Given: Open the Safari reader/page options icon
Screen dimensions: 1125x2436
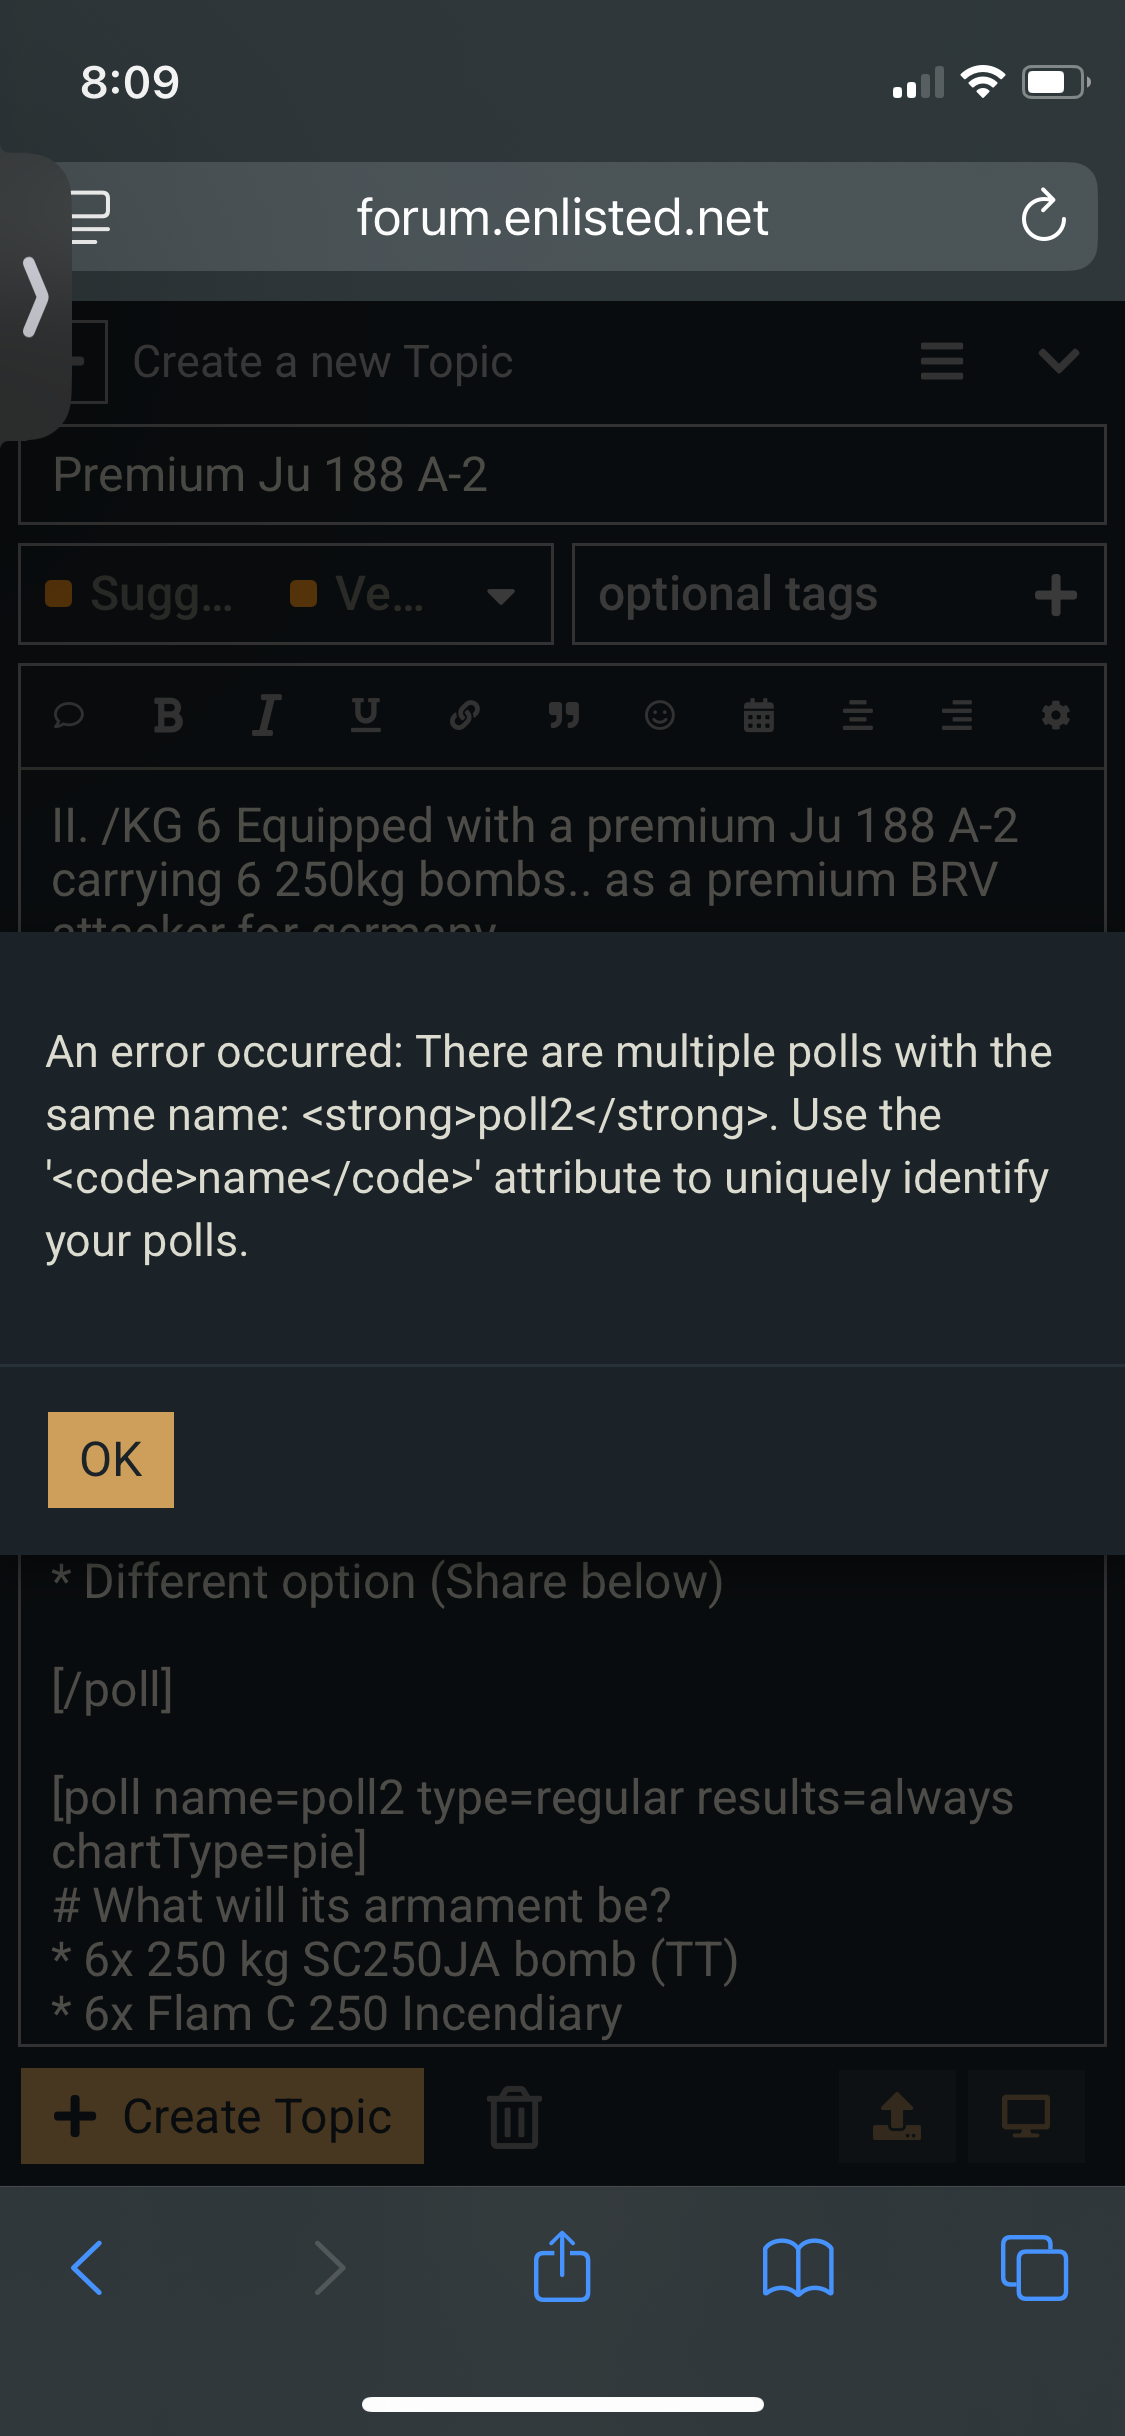Looking at the screenshot, I should coord(90,216).
